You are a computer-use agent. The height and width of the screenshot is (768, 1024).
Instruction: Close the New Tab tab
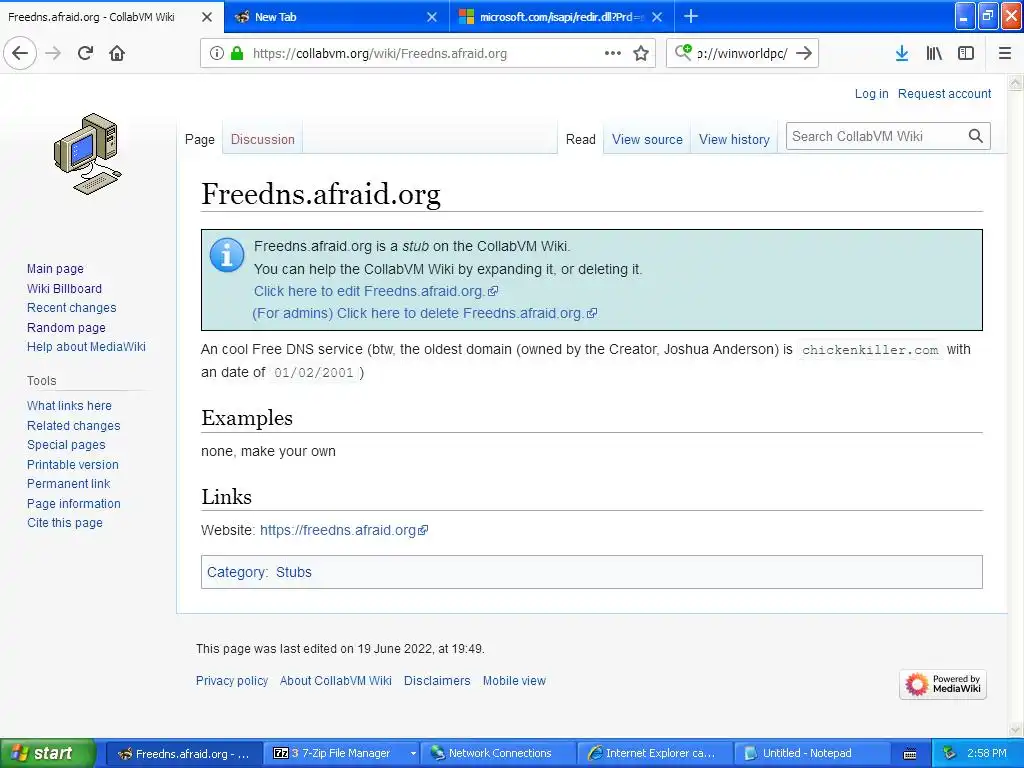click(x=432, y=17)
